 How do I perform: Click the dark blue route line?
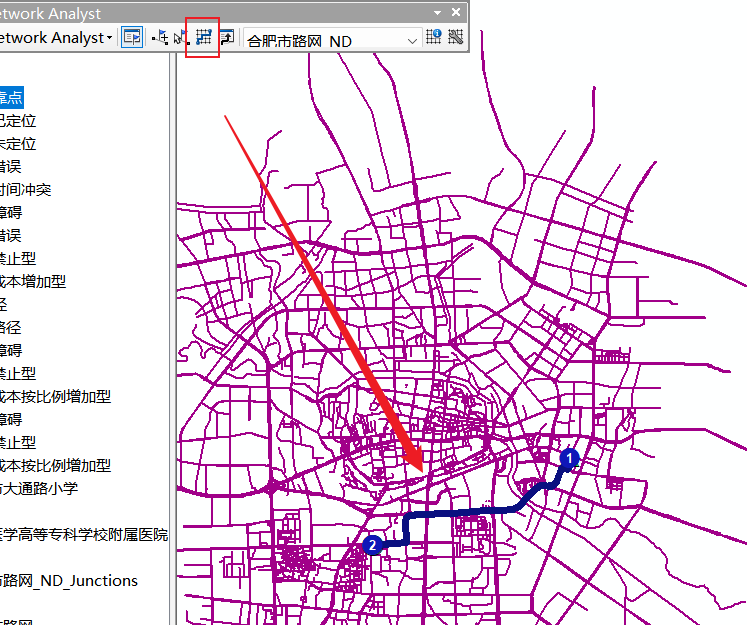pos(462,512)
